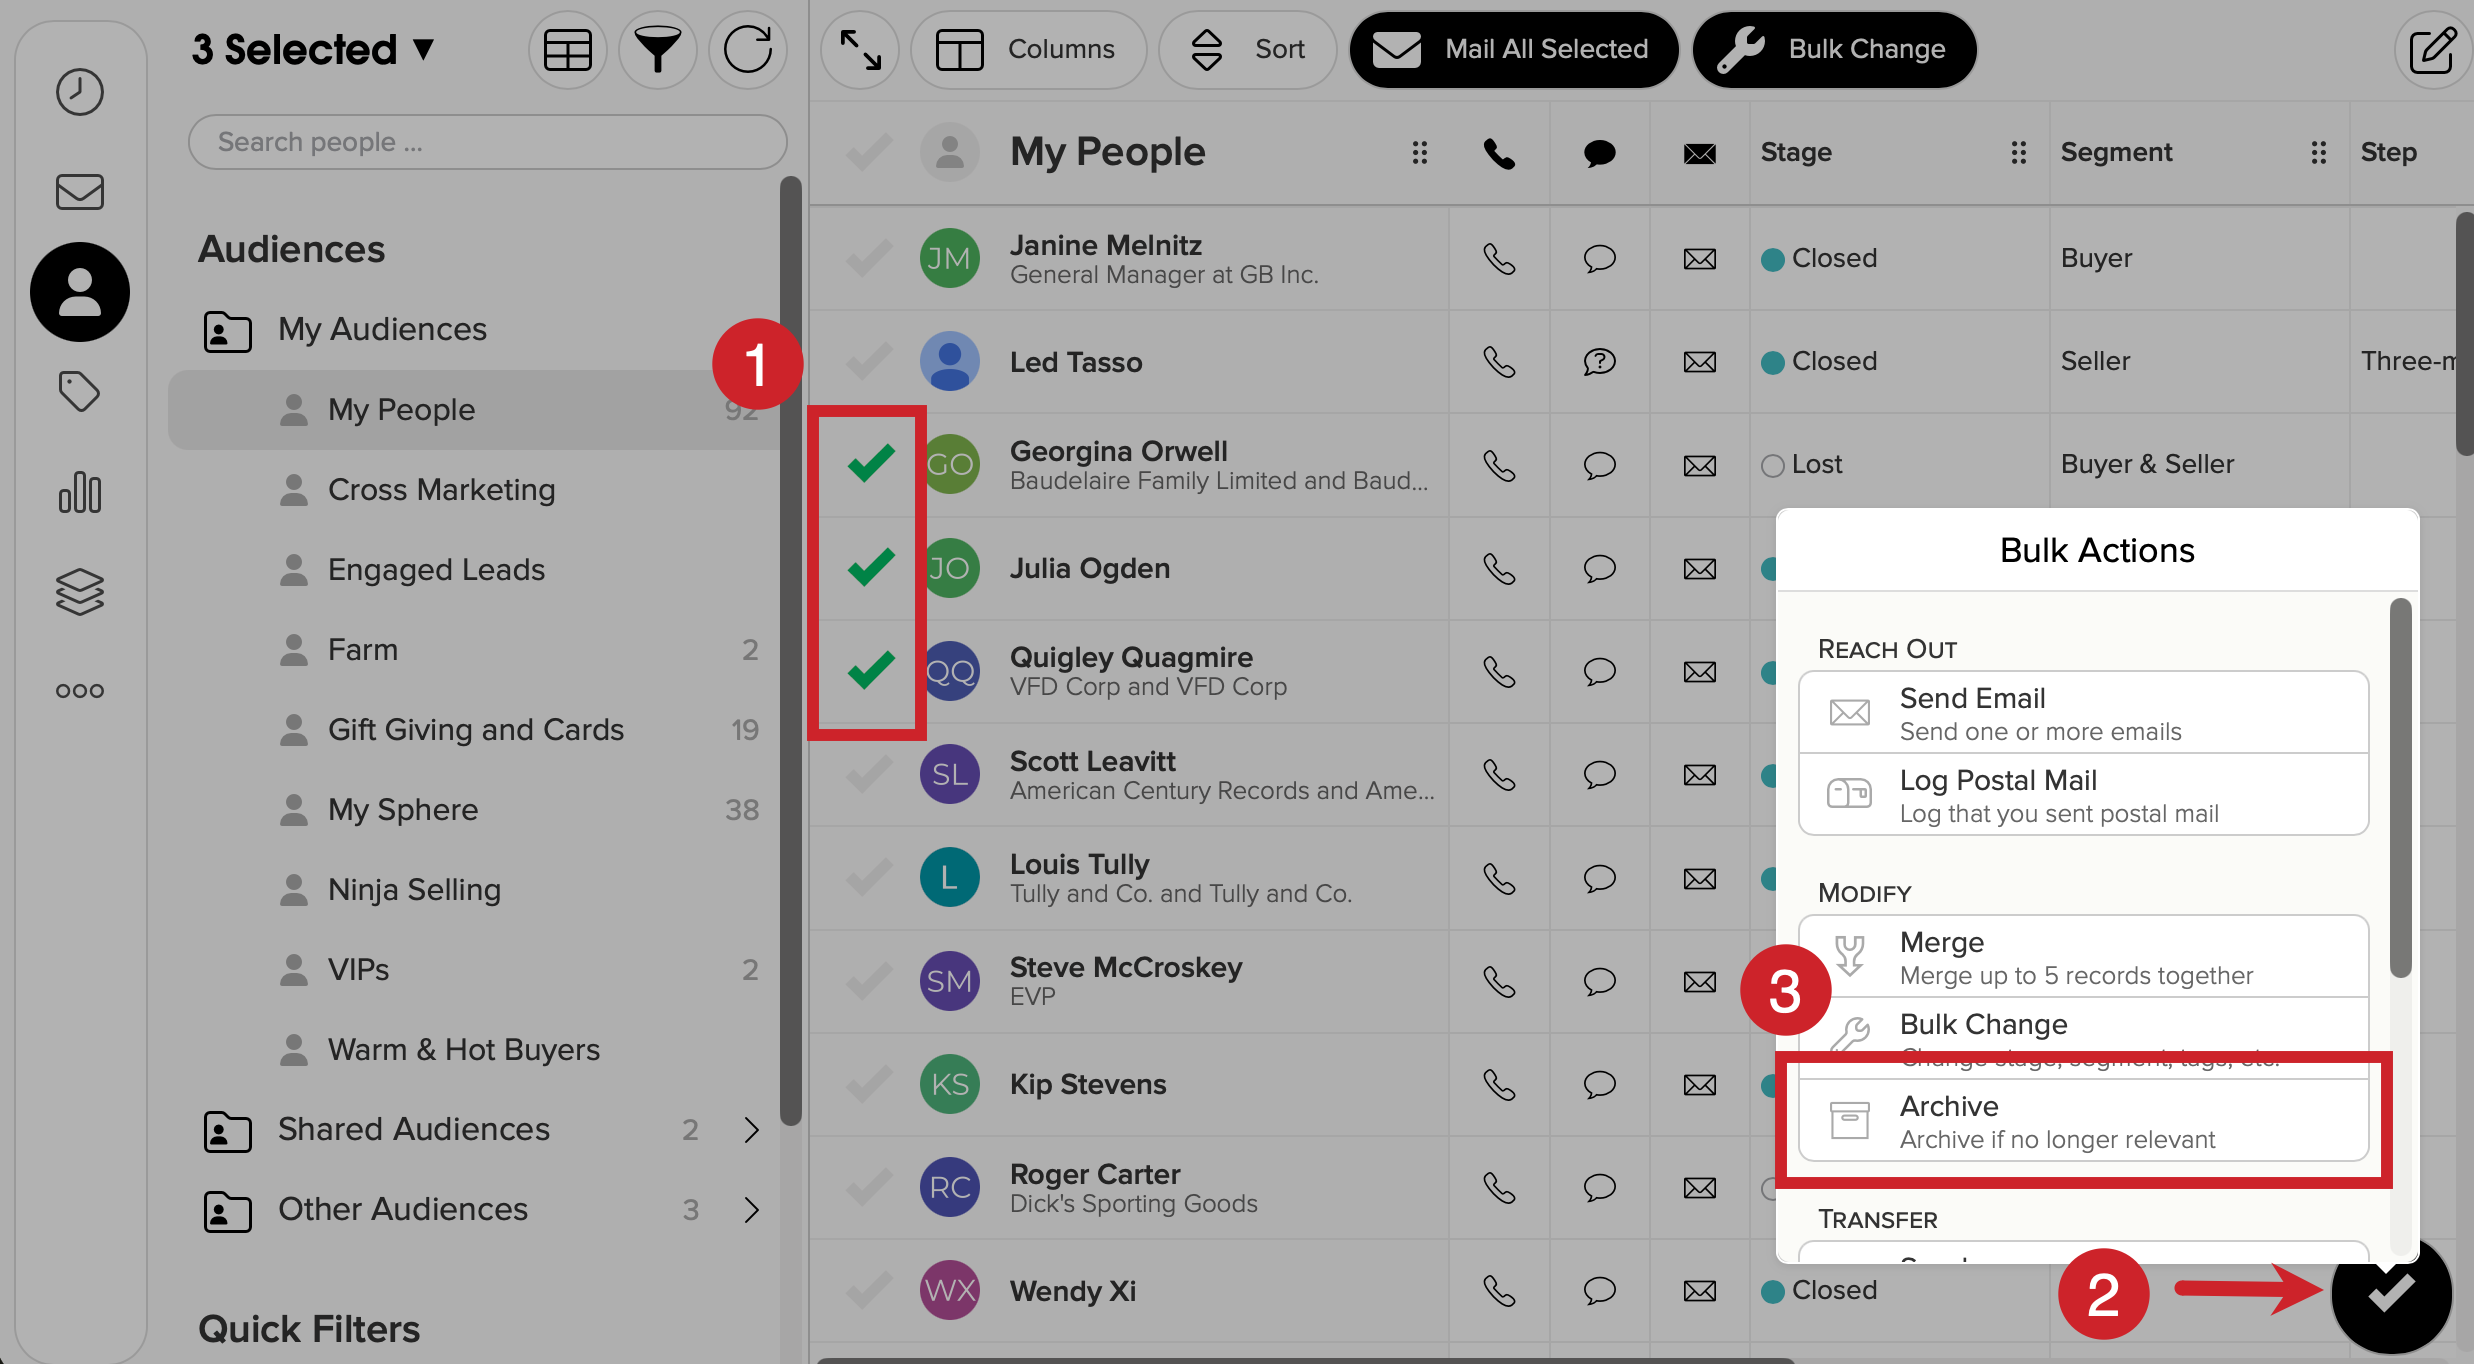Screen dimensions: 2474x1364
Task: Click the Sort button
Action: (1247, 50)
